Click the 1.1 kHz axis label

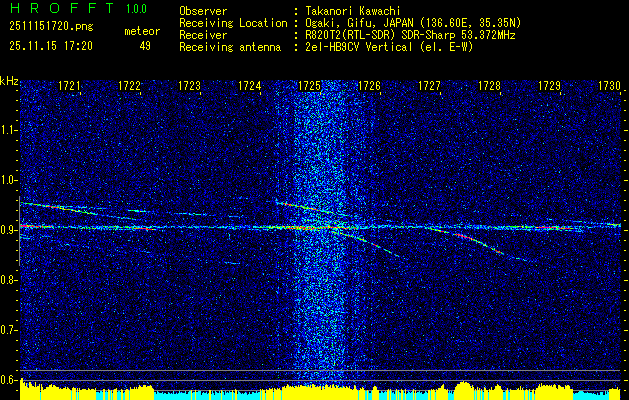(x=8, y=130)
